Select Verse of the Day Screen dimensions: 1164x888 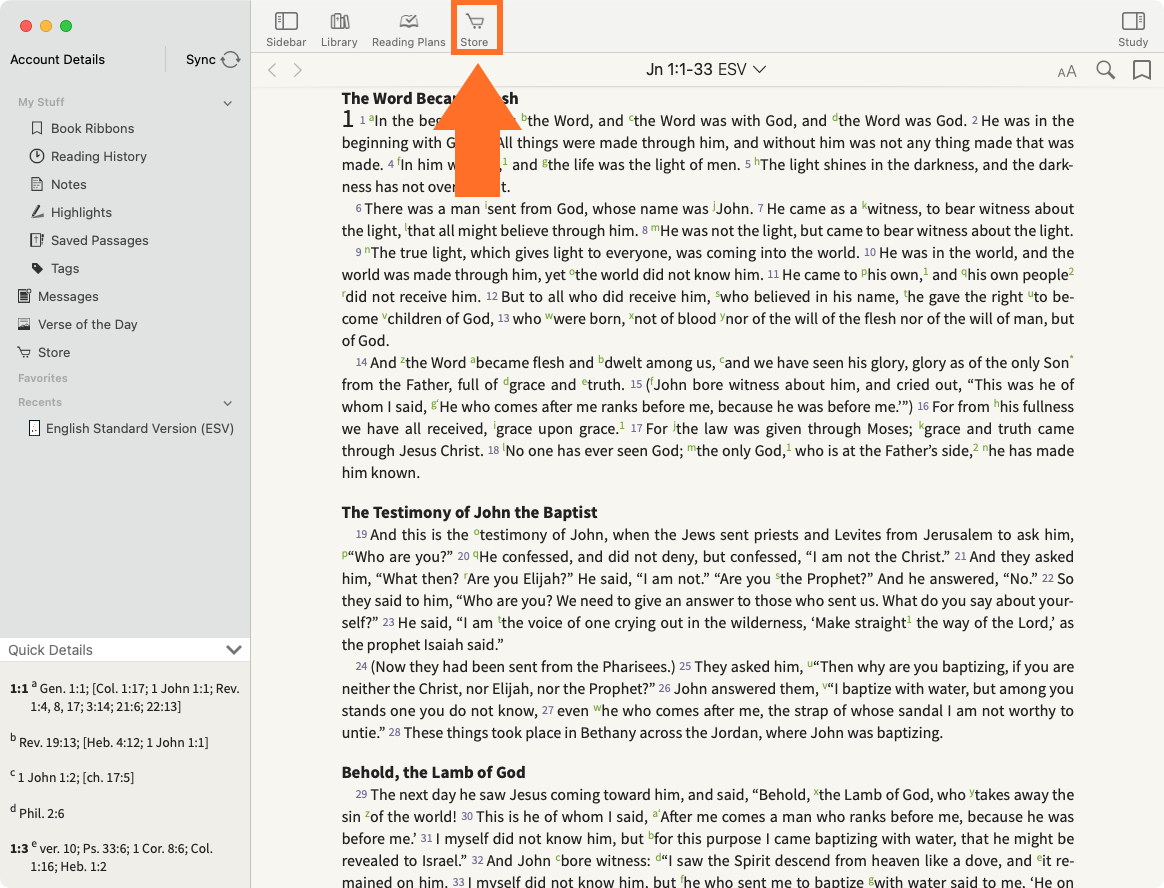tap(88, 324)
